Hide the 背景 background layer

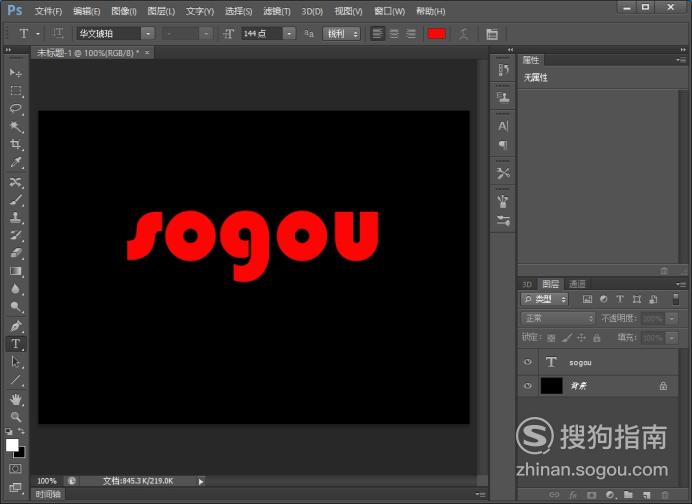click(527, 386)
